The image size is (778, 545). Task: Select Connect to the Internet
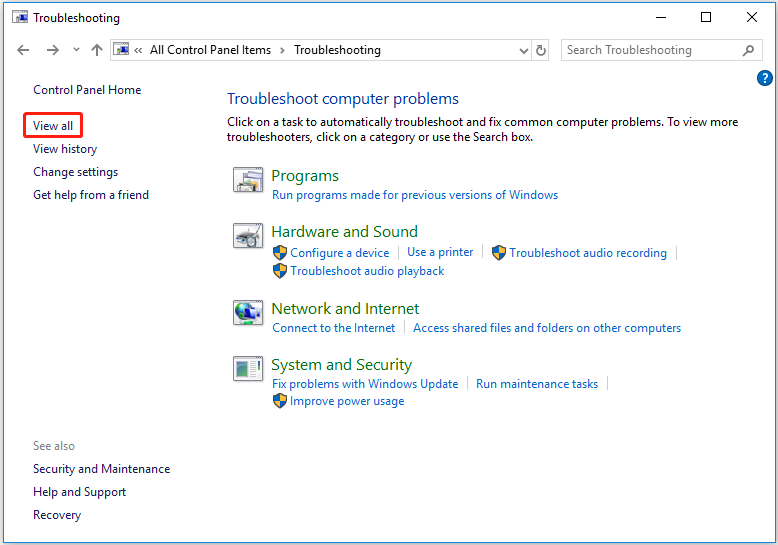(x=333, y=328)
